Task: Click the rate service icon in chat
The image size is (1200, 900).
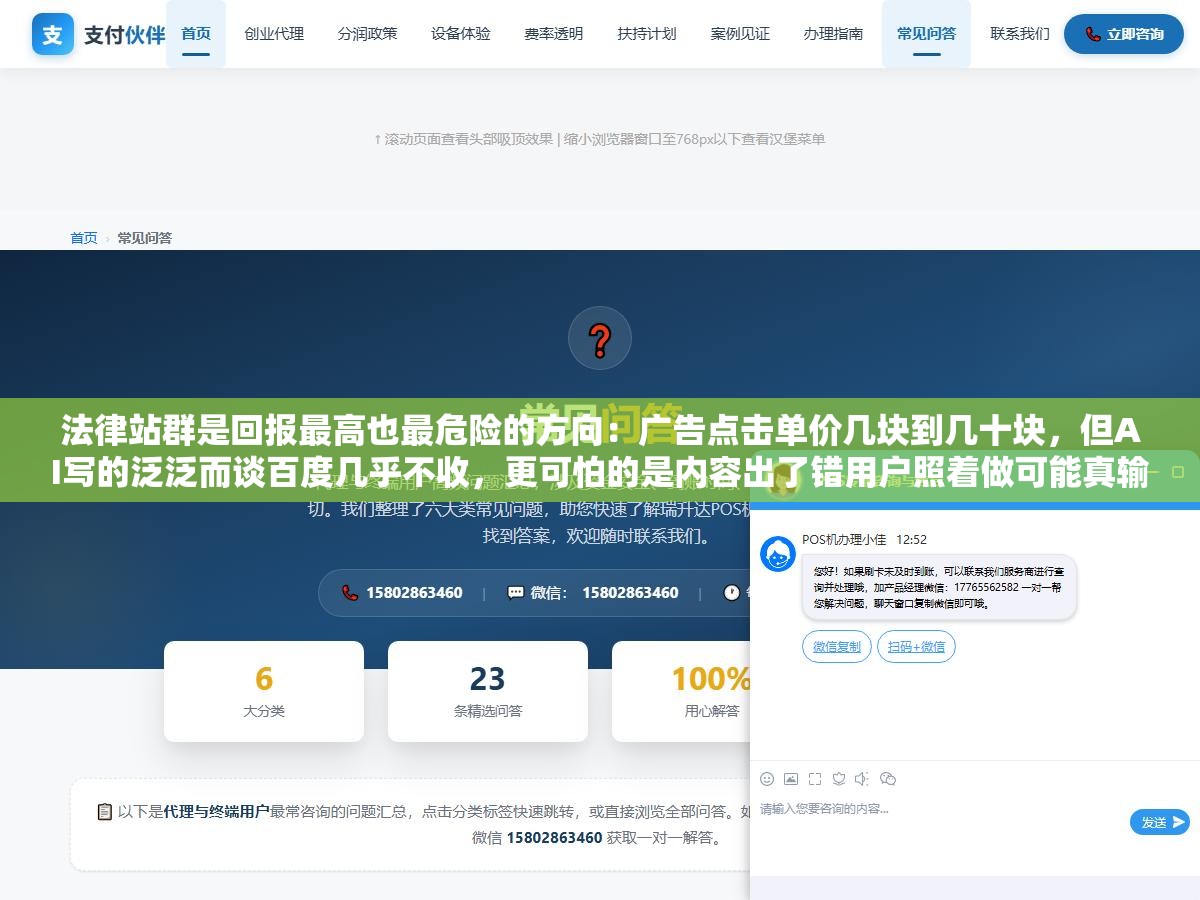Action: point(839,779)
